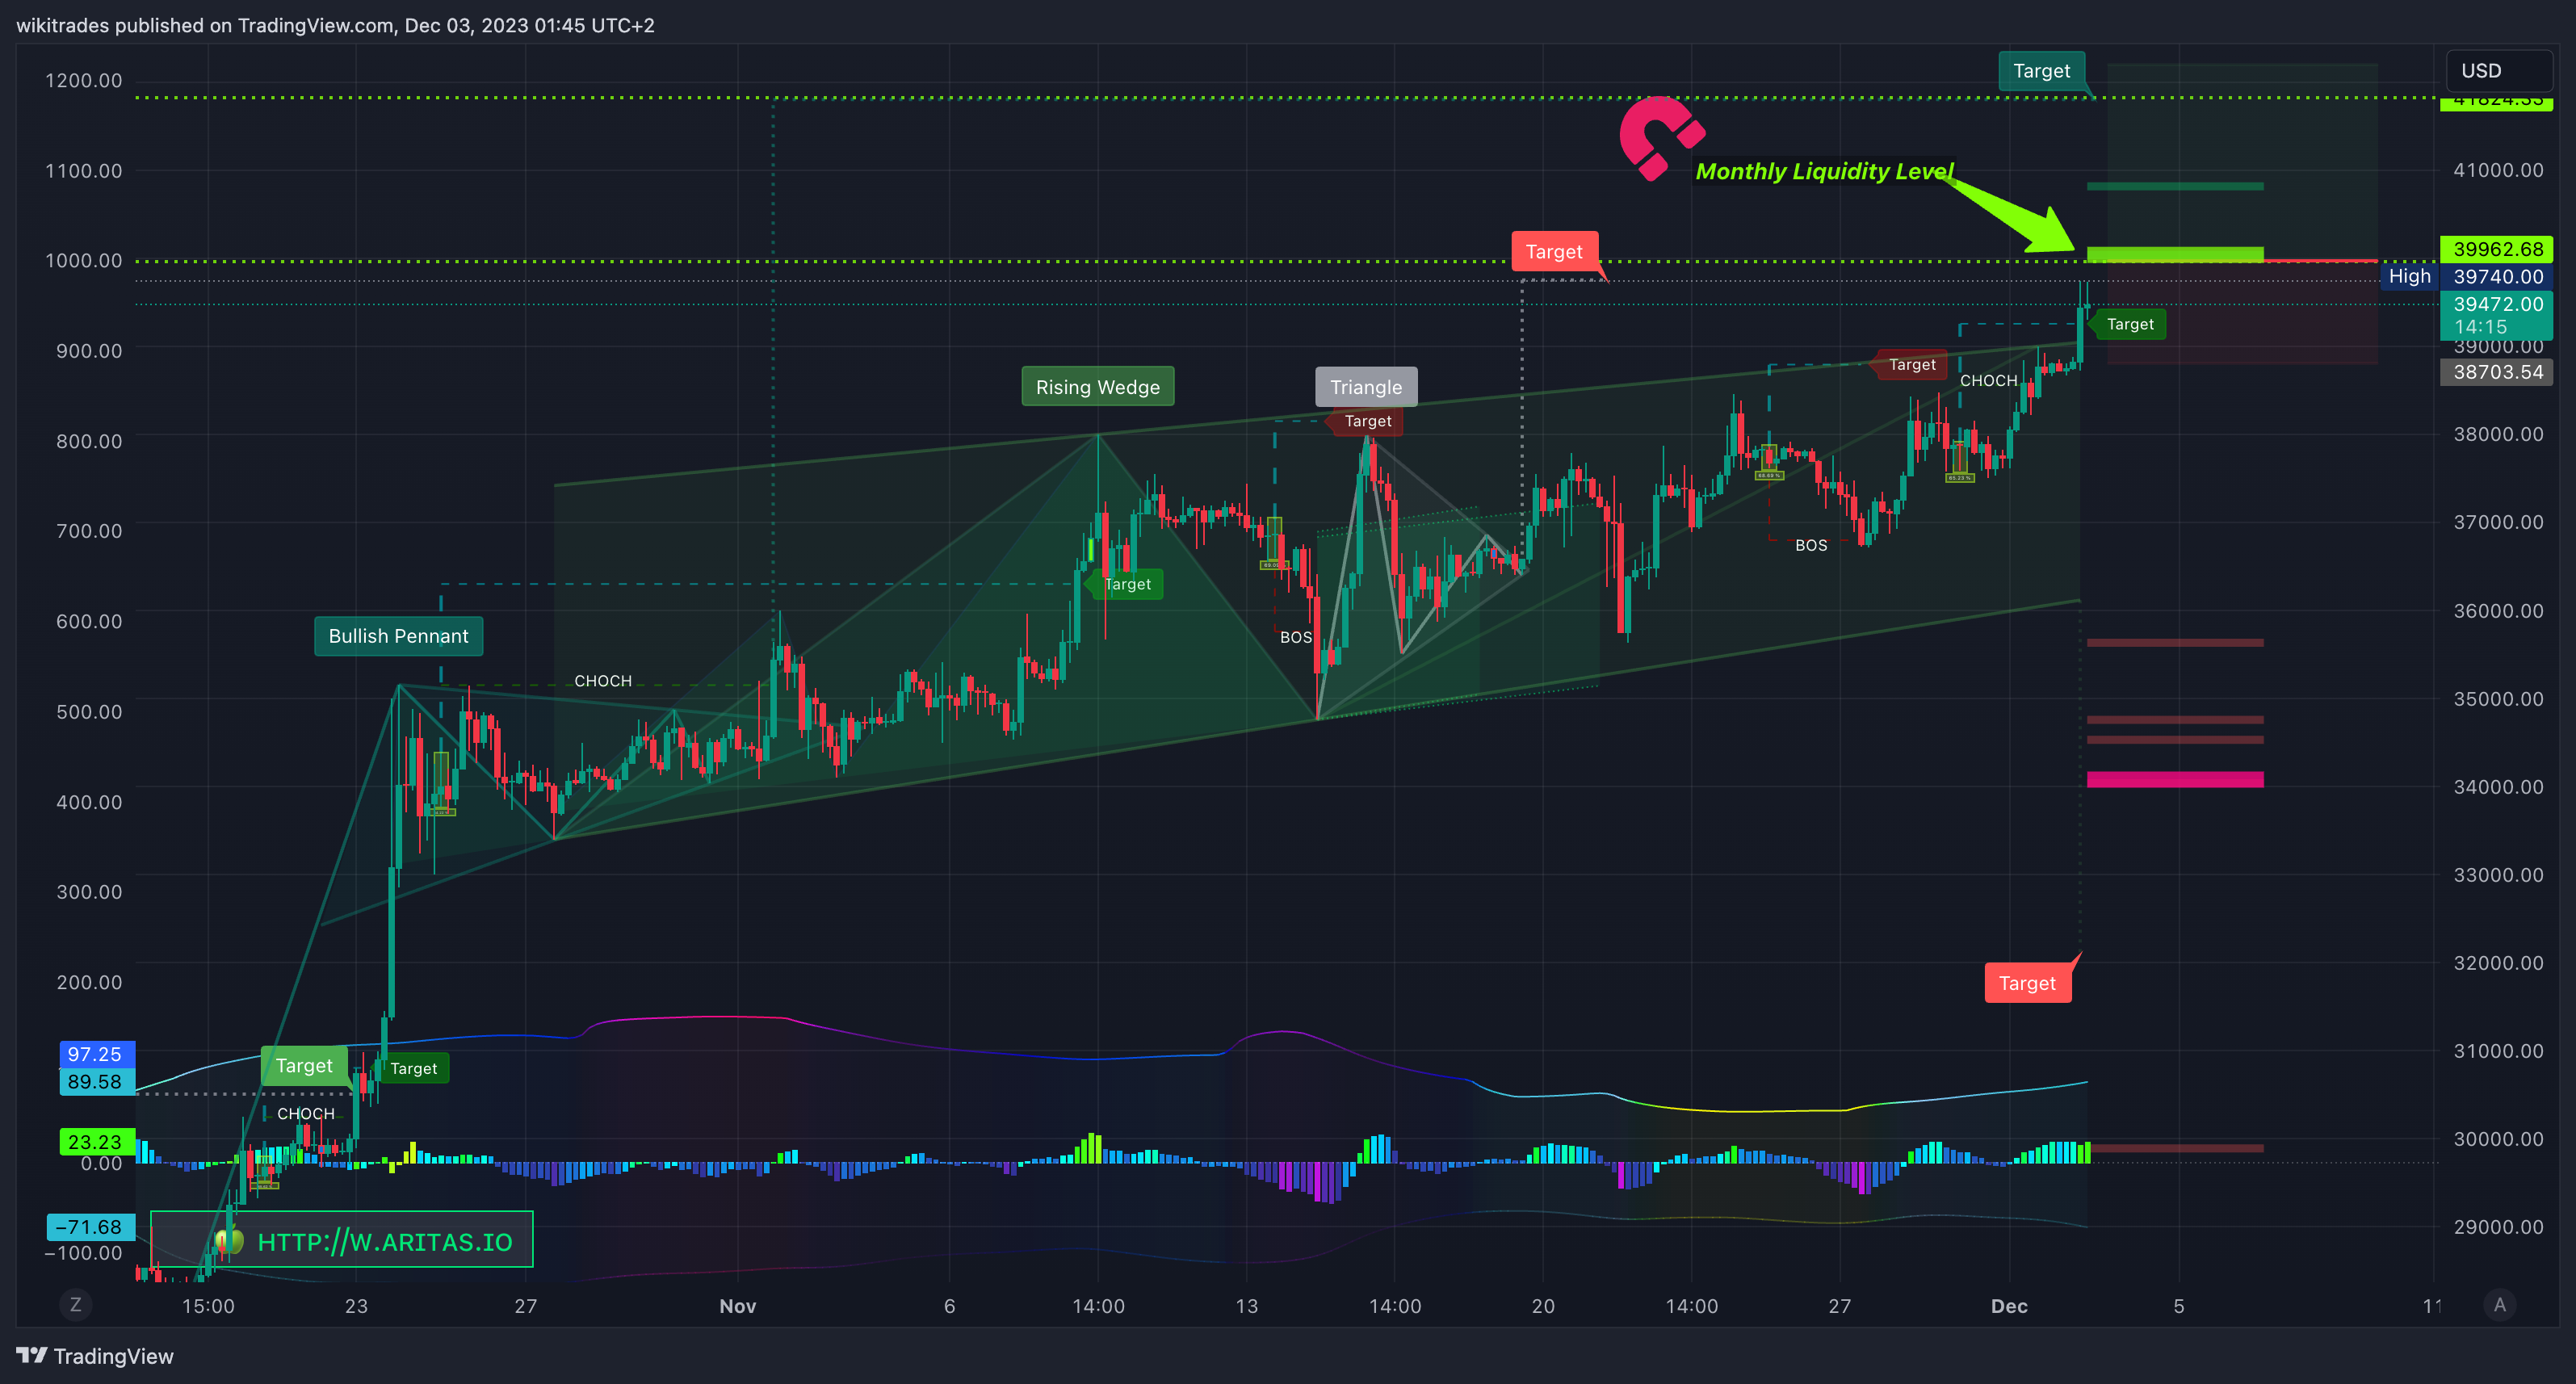Screen dimensions: 2576x1384
Task: Select the Rising Wedge pattern label
Action: coord(1097,387)
